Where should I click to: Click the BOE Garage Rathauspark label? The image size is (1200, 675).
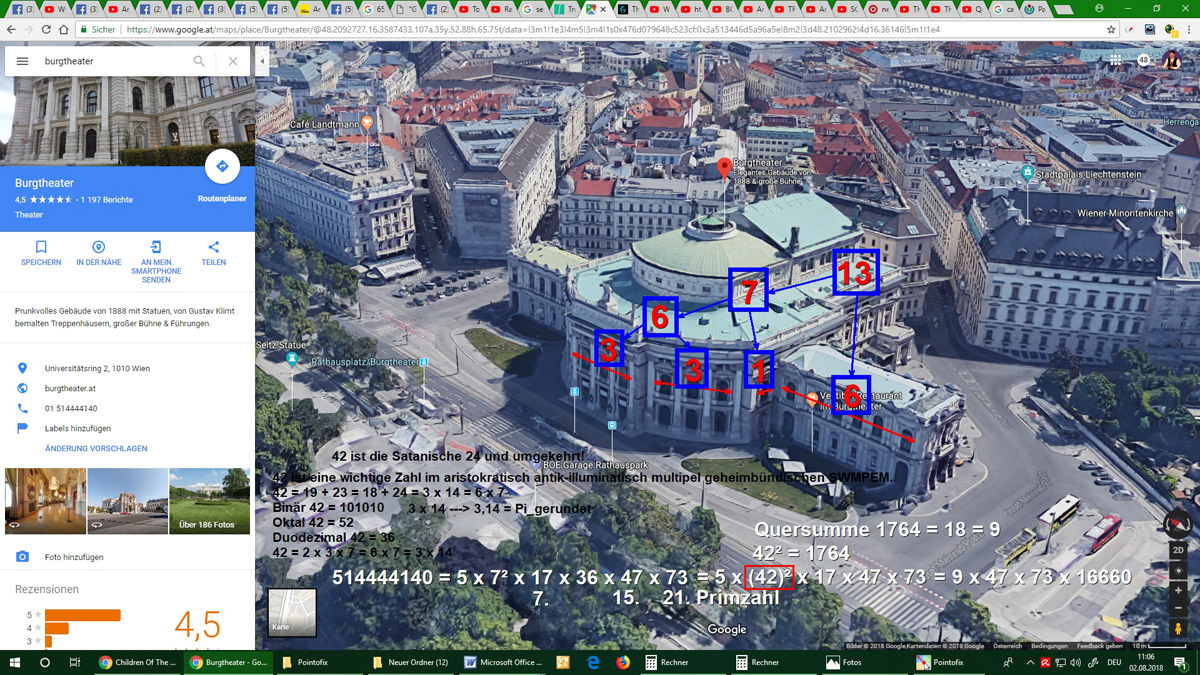point(596,464)
